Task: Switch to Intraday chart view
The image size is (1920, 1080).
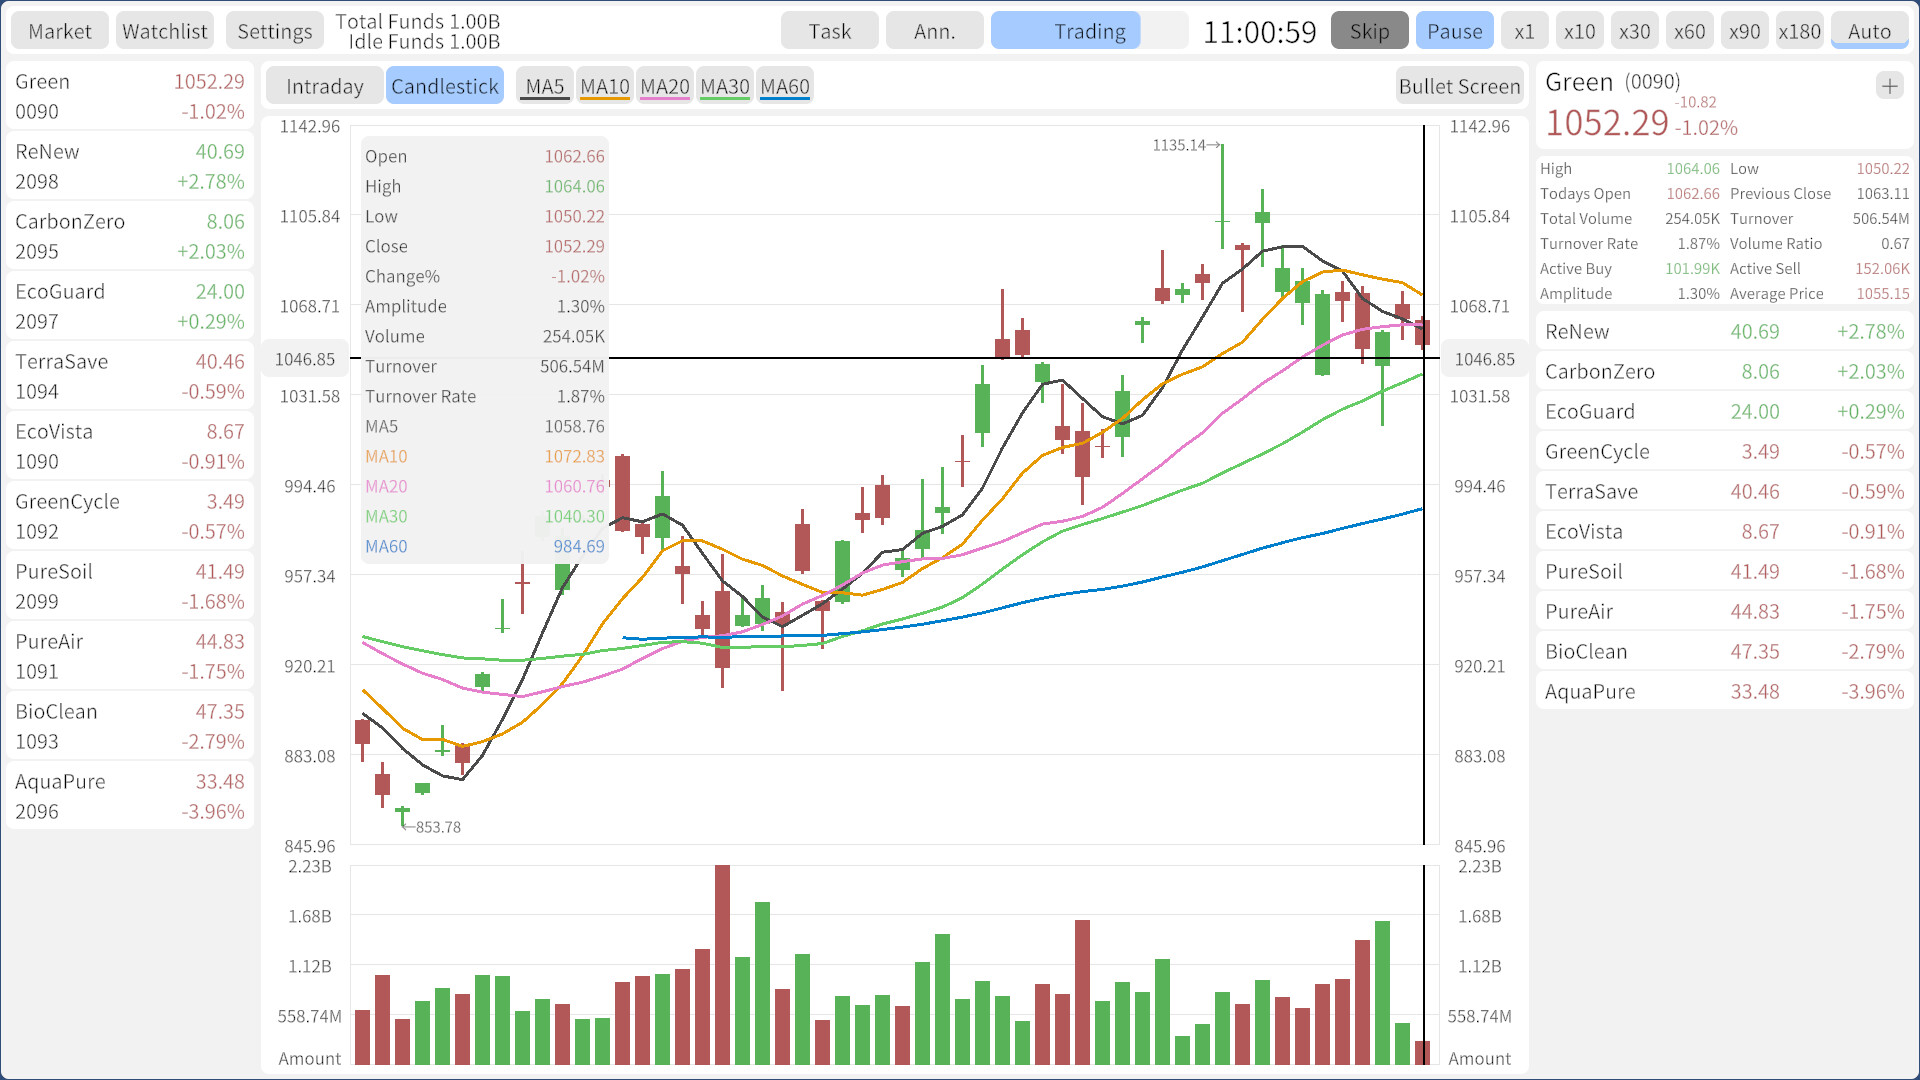Action: [x=324, y=85]
